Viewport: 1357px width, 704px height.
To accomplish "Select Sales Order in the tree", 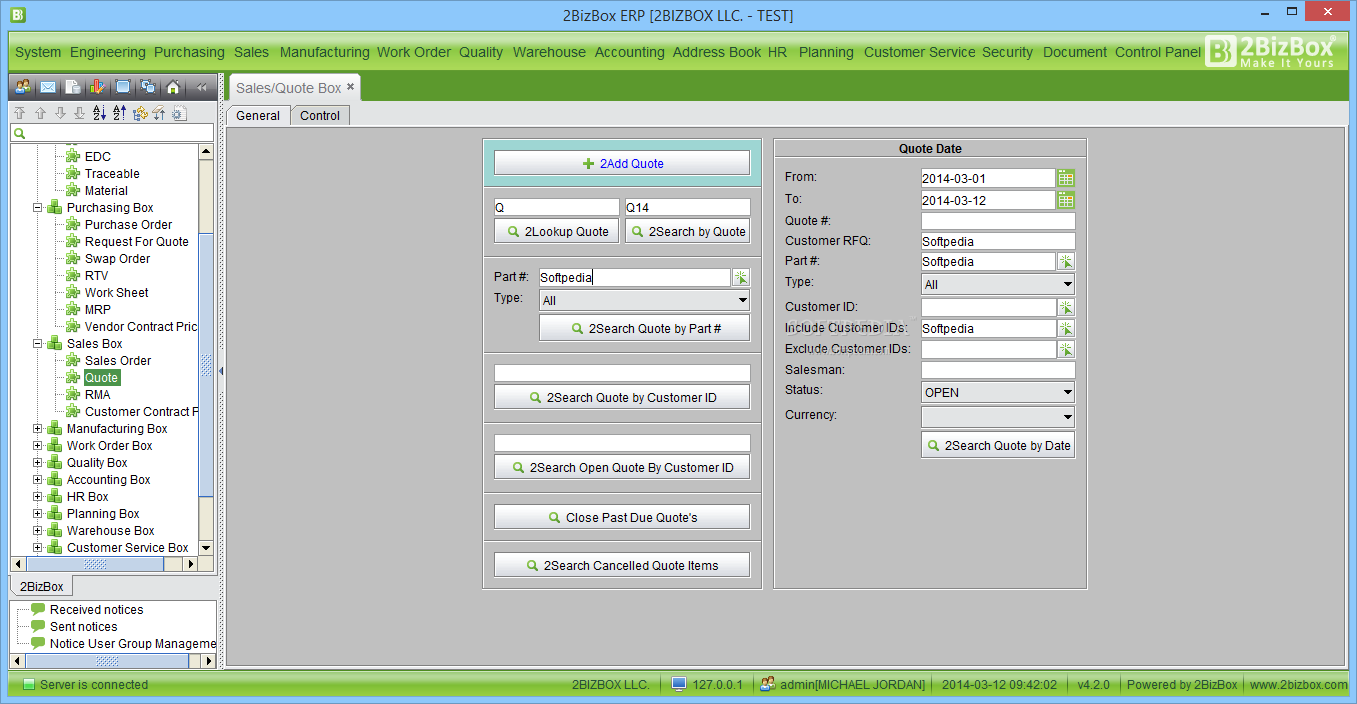I will pos(118,361).
